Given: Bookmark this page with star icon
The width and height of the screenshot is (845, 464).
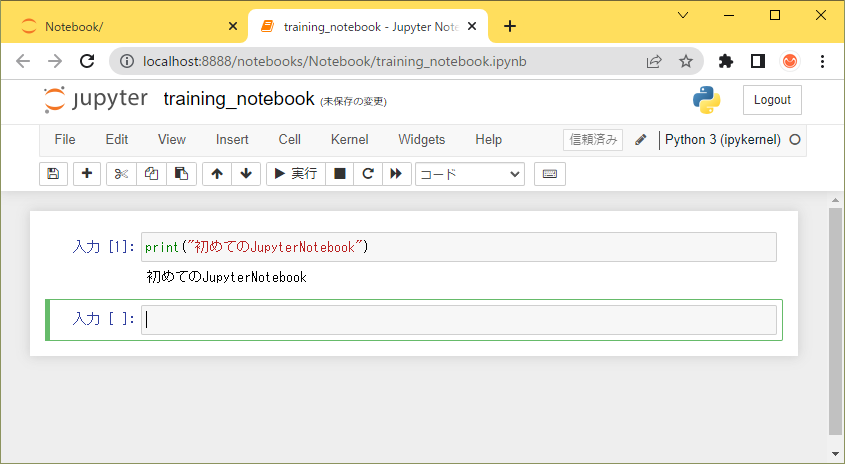Looking at the screenshot, I should (685, 61).
